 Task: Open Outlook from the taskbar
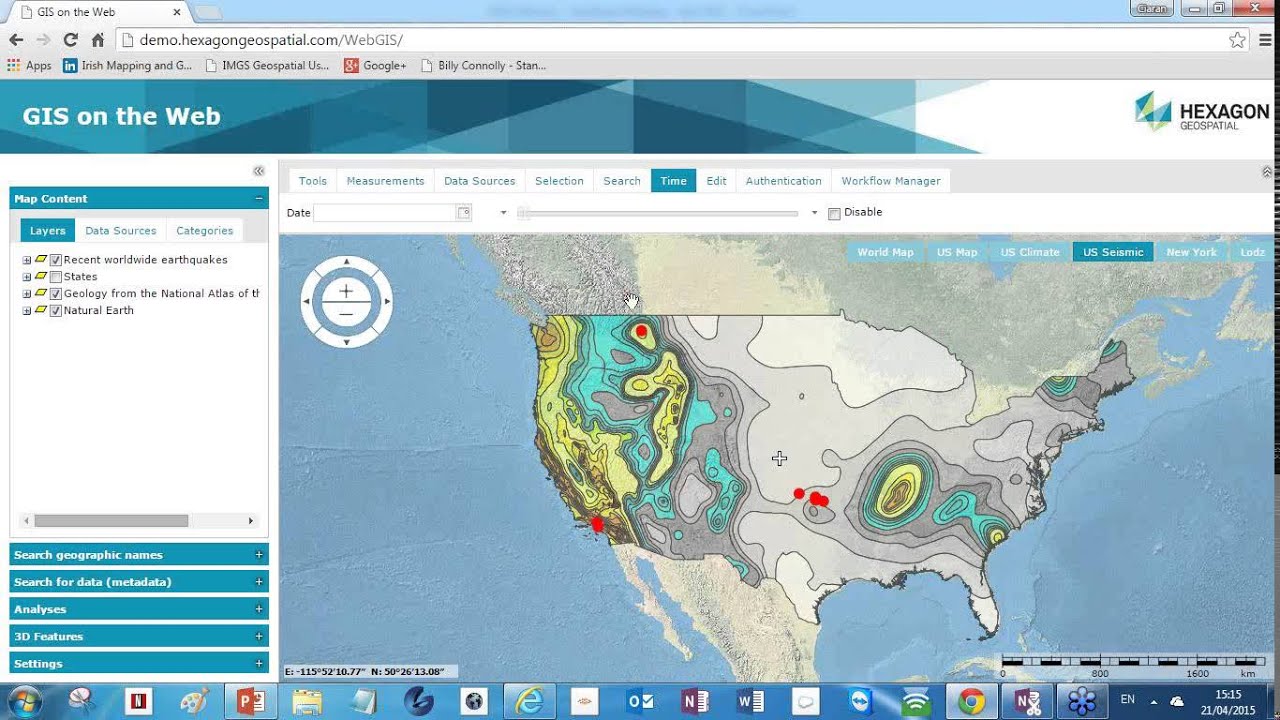click(639, 702)
